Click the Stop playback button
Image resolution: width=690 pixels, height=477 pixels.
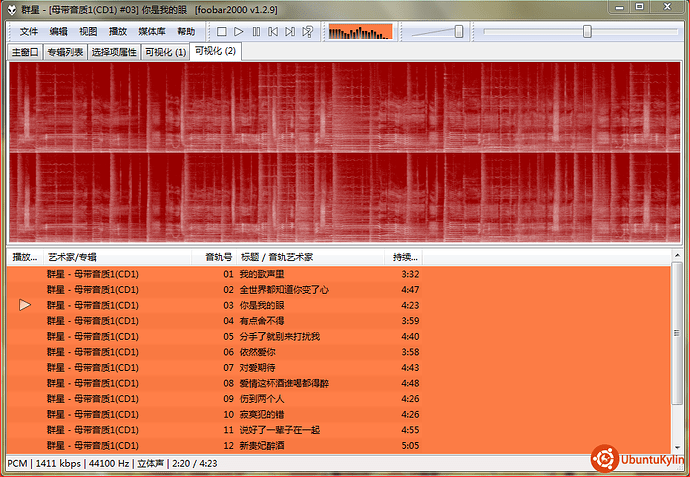[222, 32]
